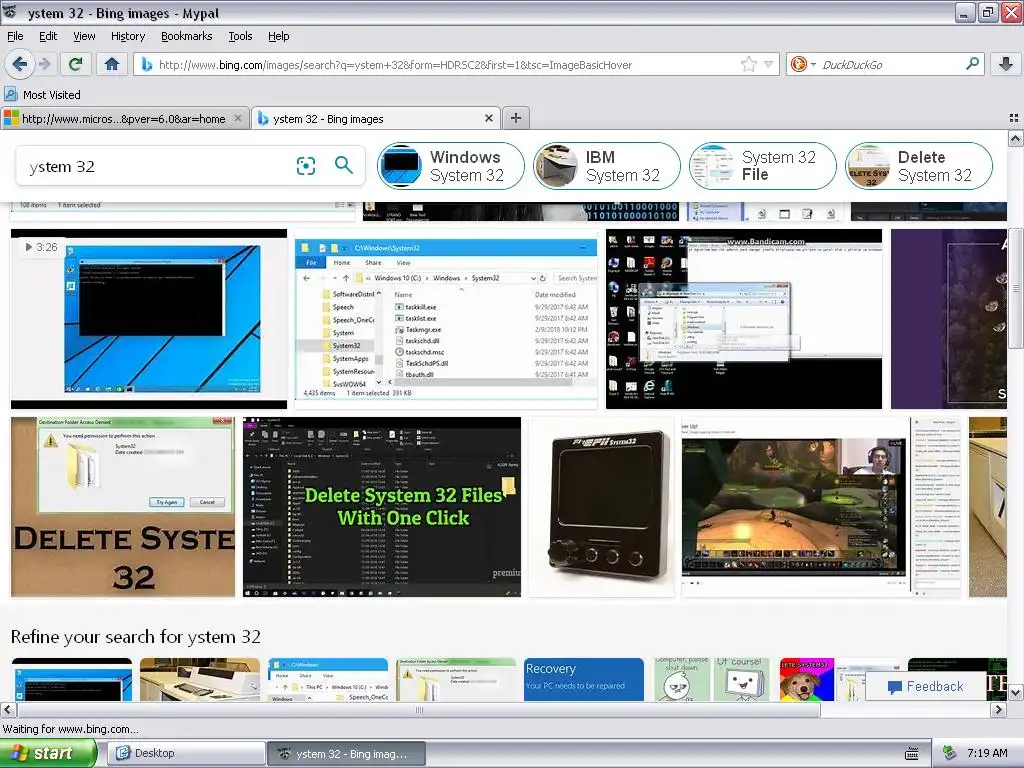Switch to the Desktop taskbar item
This screenshot has height=768, width=1024.
click(185, 753)
